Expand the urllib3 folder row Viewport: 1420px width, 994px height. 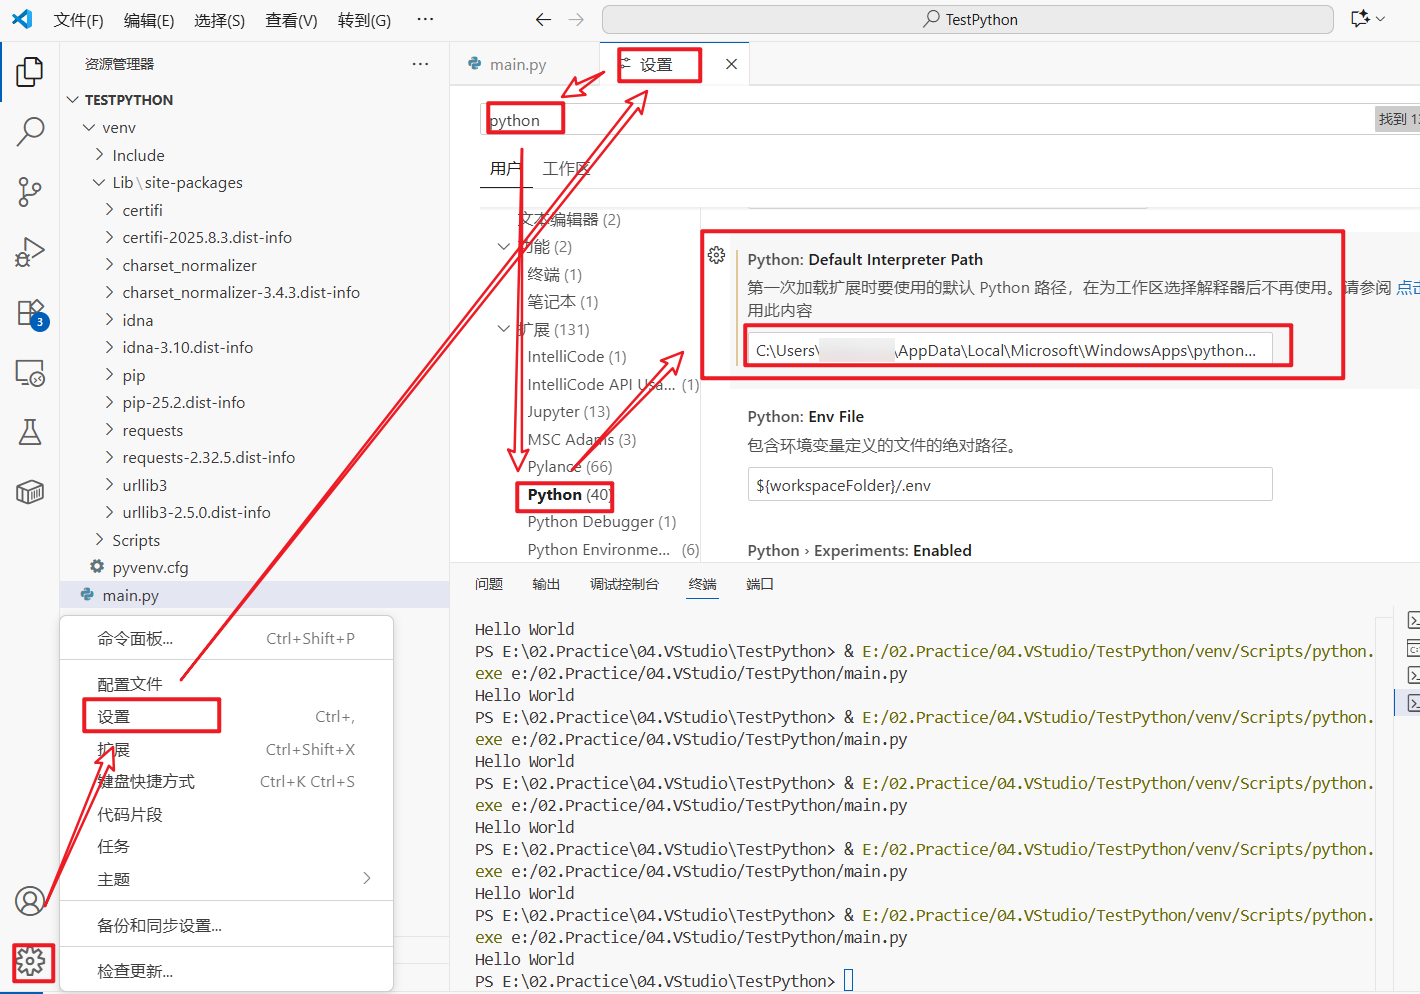(x=255, y=485)
